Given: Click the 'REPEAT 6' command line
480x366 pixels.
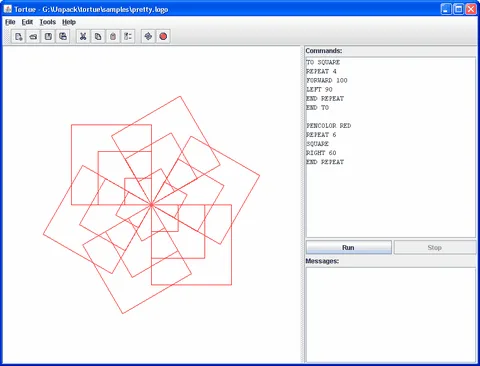Looking at the screenshot, I should click(x=321, y=135).
